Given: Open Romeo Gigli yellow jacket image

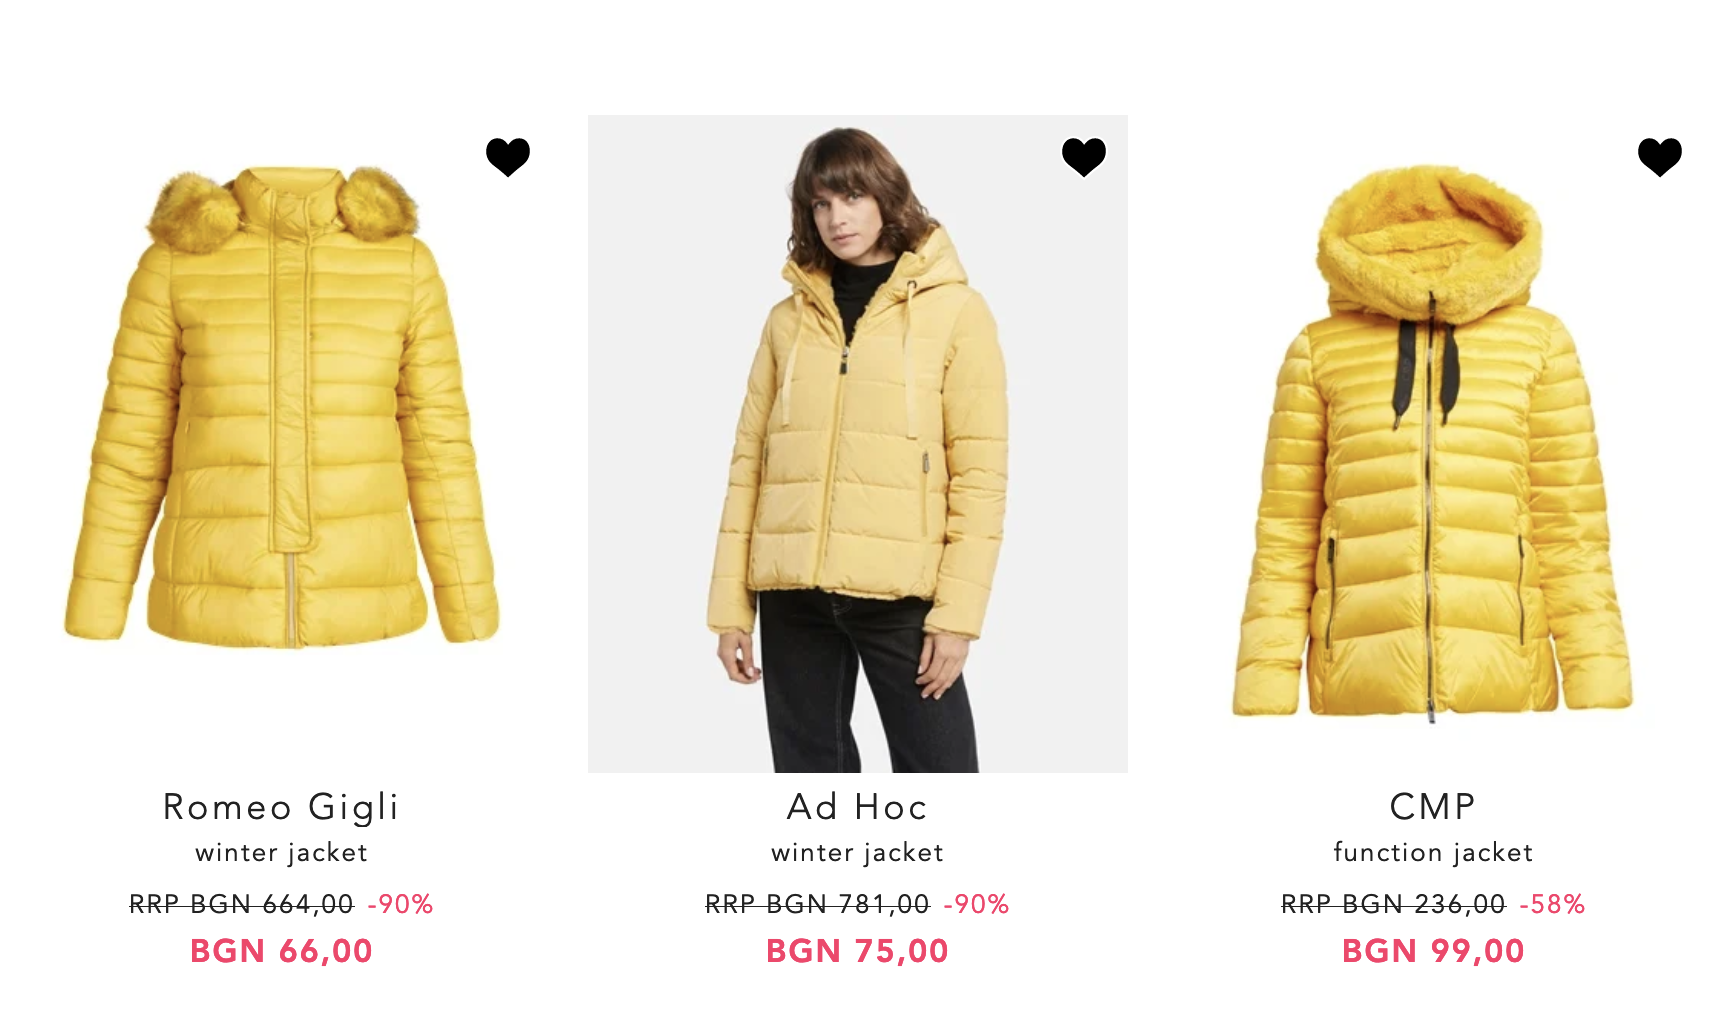Looking at the screenshot, I should click(x=282, y=407).
